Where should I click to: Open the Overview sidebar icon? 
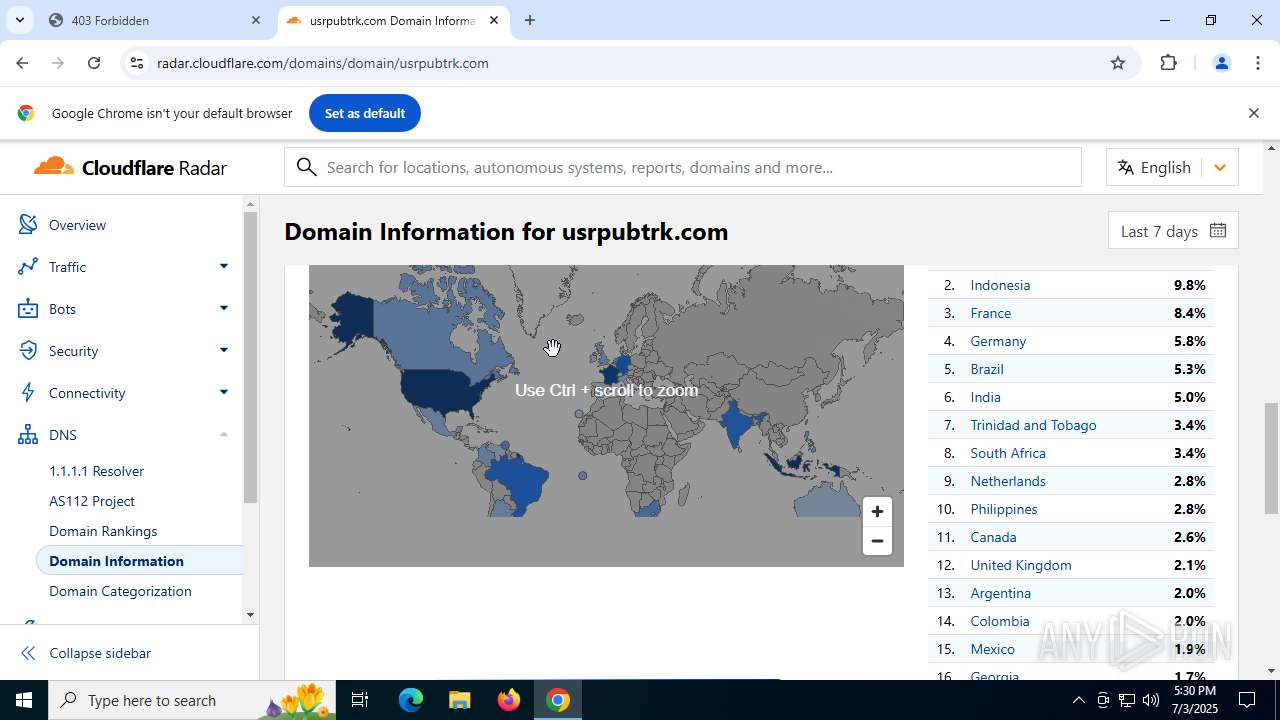(x=28, y=225)
